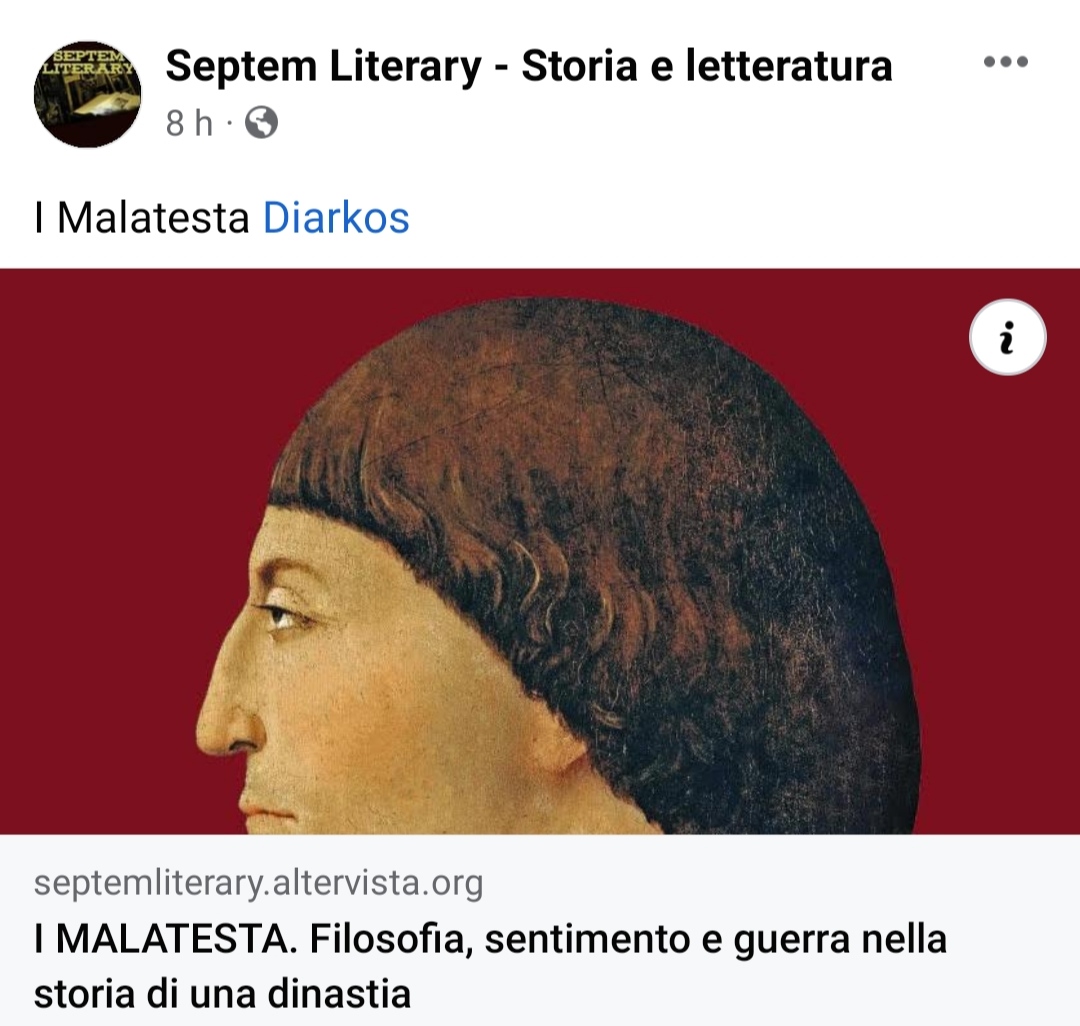Open the Septem Literary round profile picture
Viewport: 1080px width, 1026px height.
[87, 94]
